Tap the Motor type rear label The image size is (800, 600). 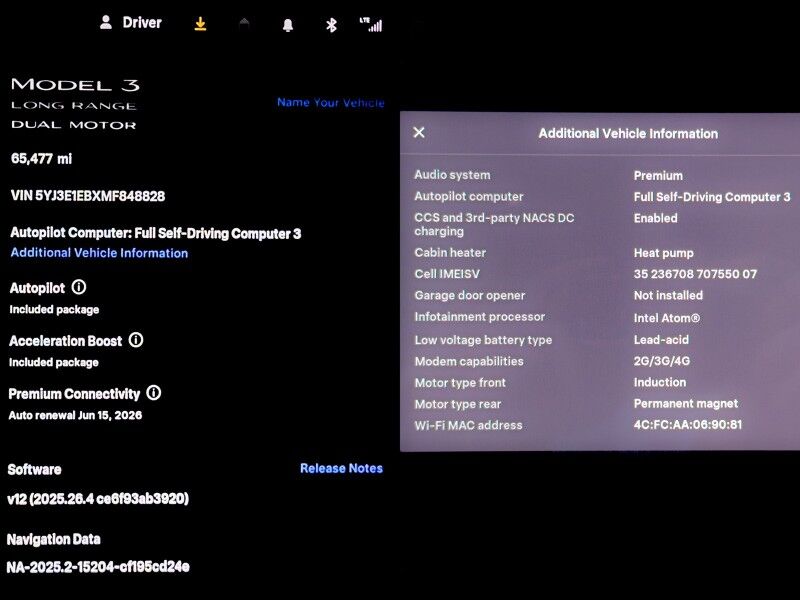coord(458,404)
